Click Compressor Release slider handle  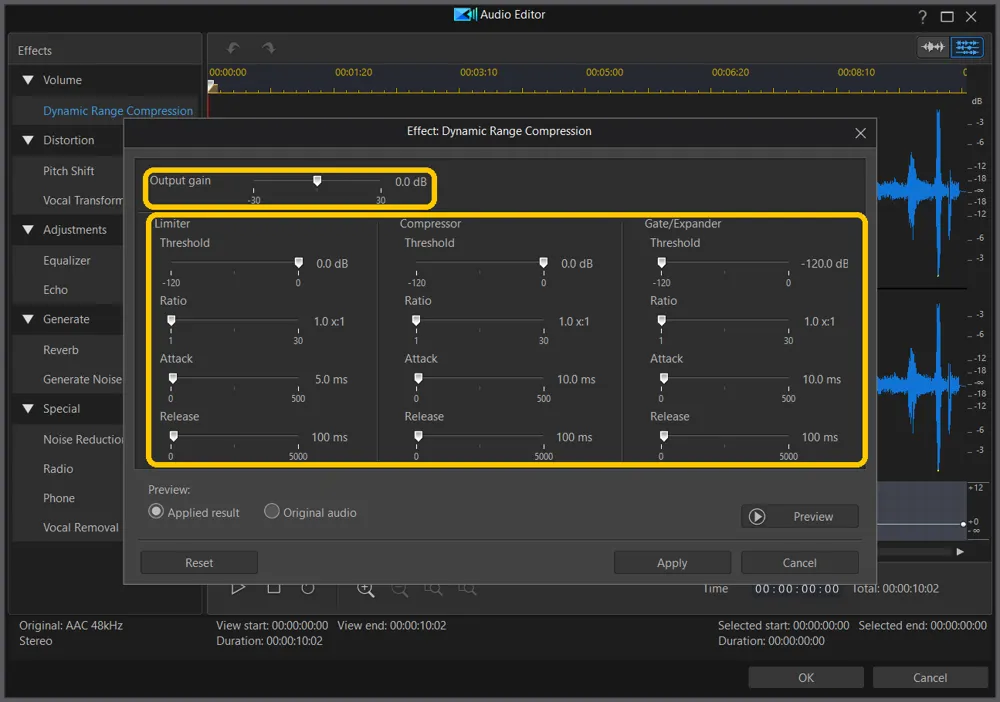(x=418, y=436)
